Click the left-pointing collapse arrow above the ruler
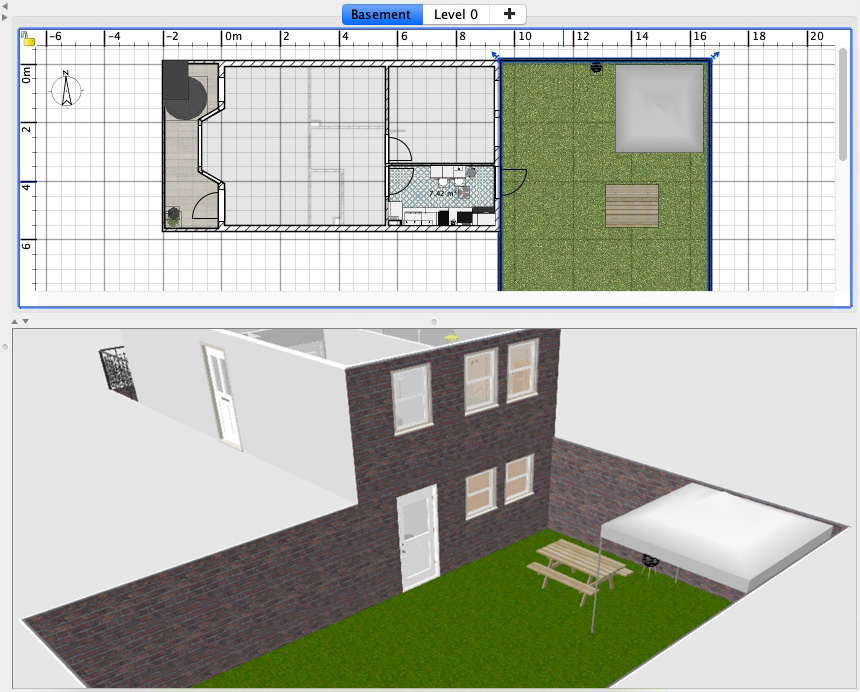The image size is (860, 692). [x=5, y=7]
